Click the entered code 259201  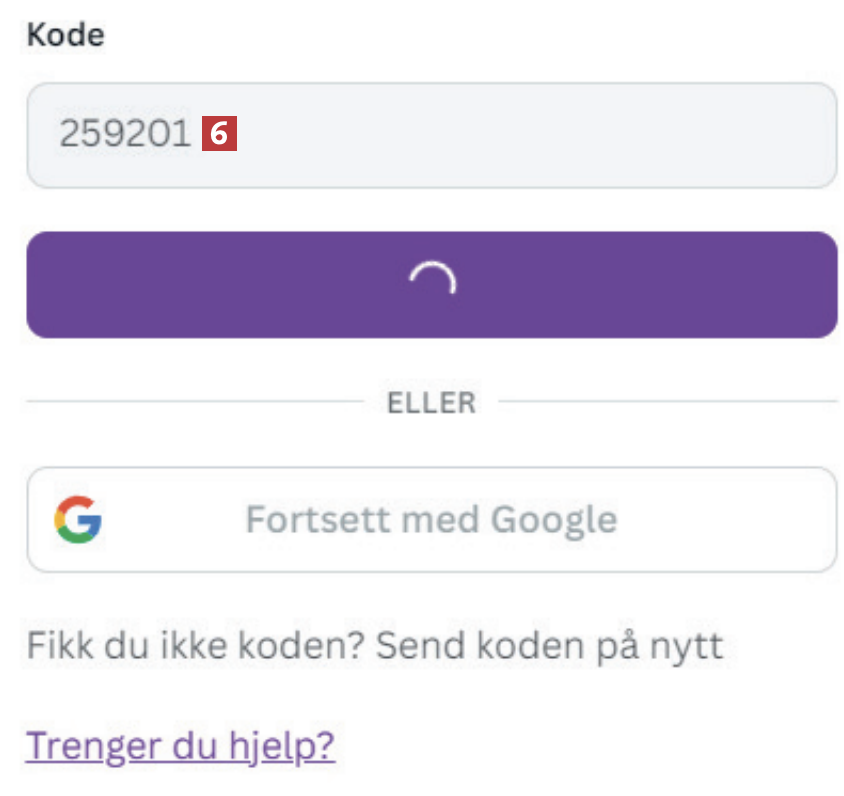pos(125,134)
